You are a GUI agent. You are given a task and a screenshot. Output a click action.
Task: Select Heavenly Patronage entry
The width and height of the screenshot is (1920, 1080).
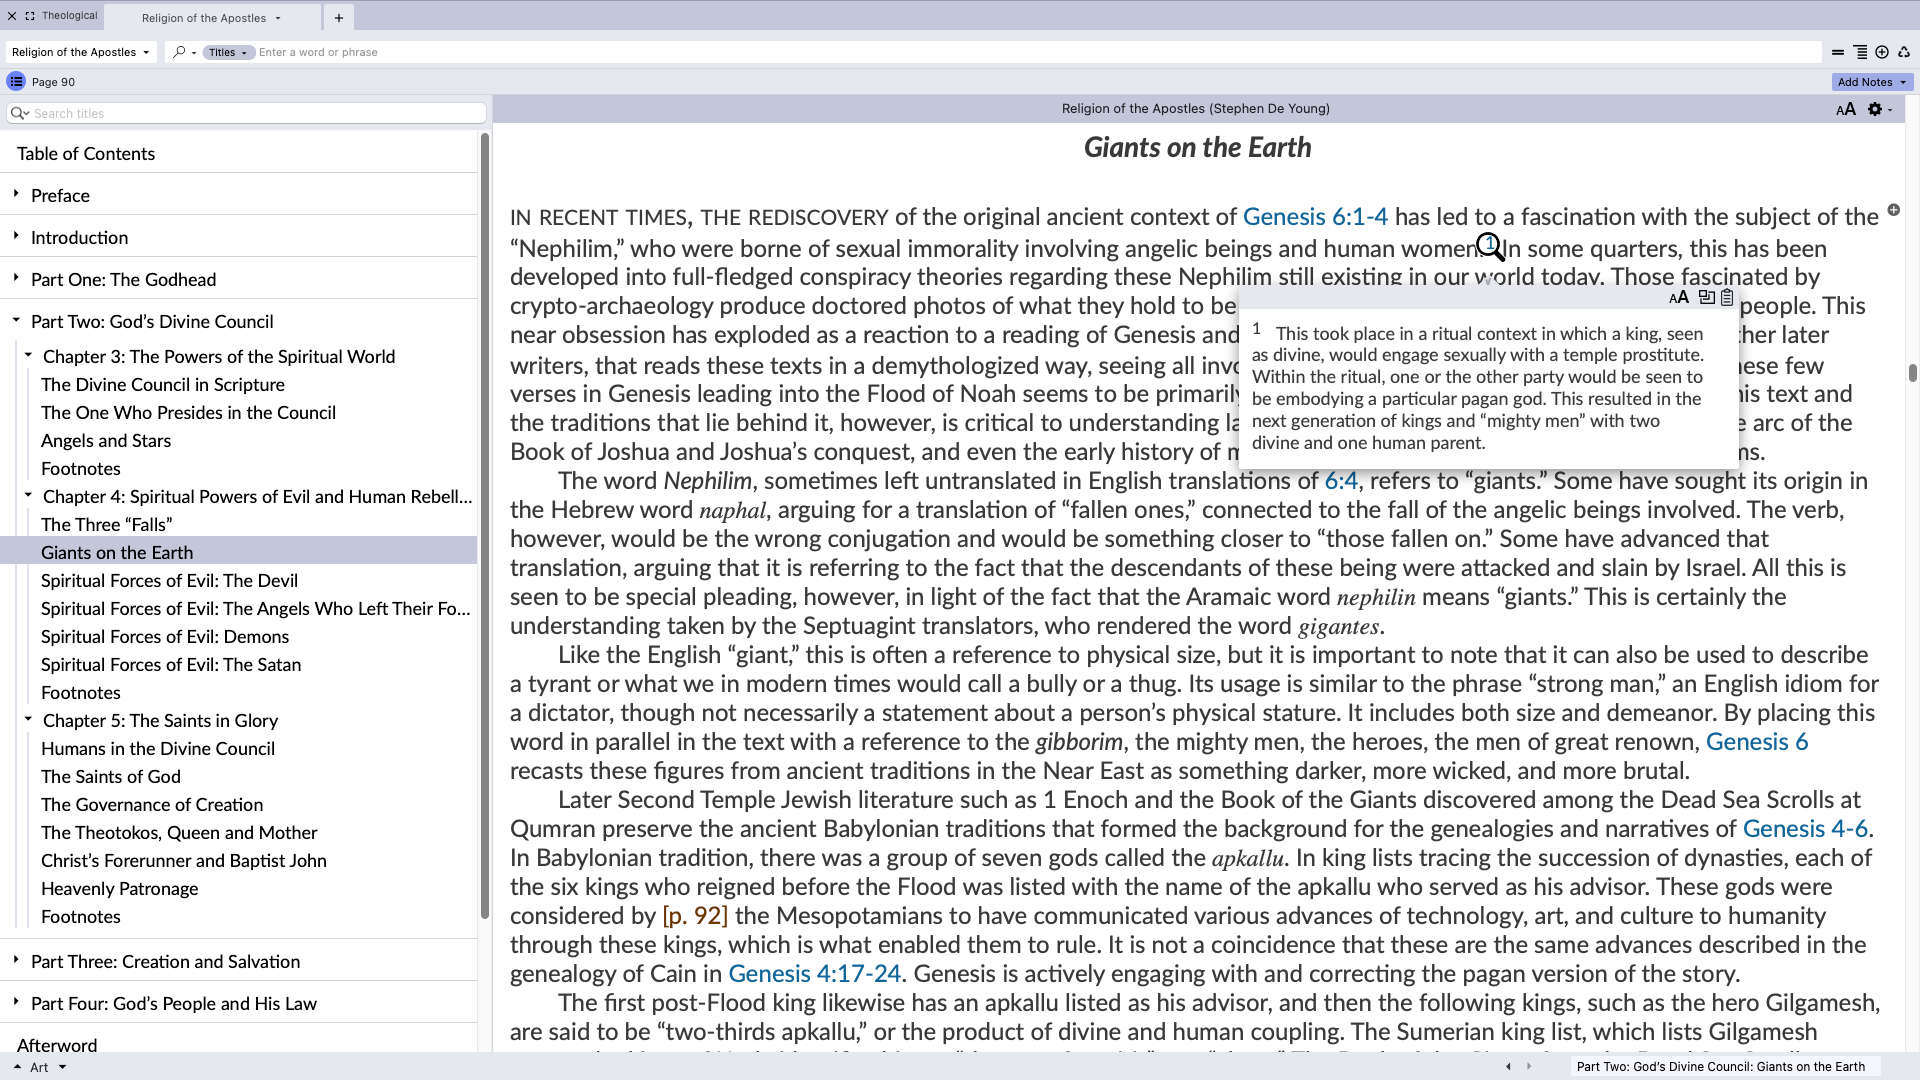tap(120, 889)
